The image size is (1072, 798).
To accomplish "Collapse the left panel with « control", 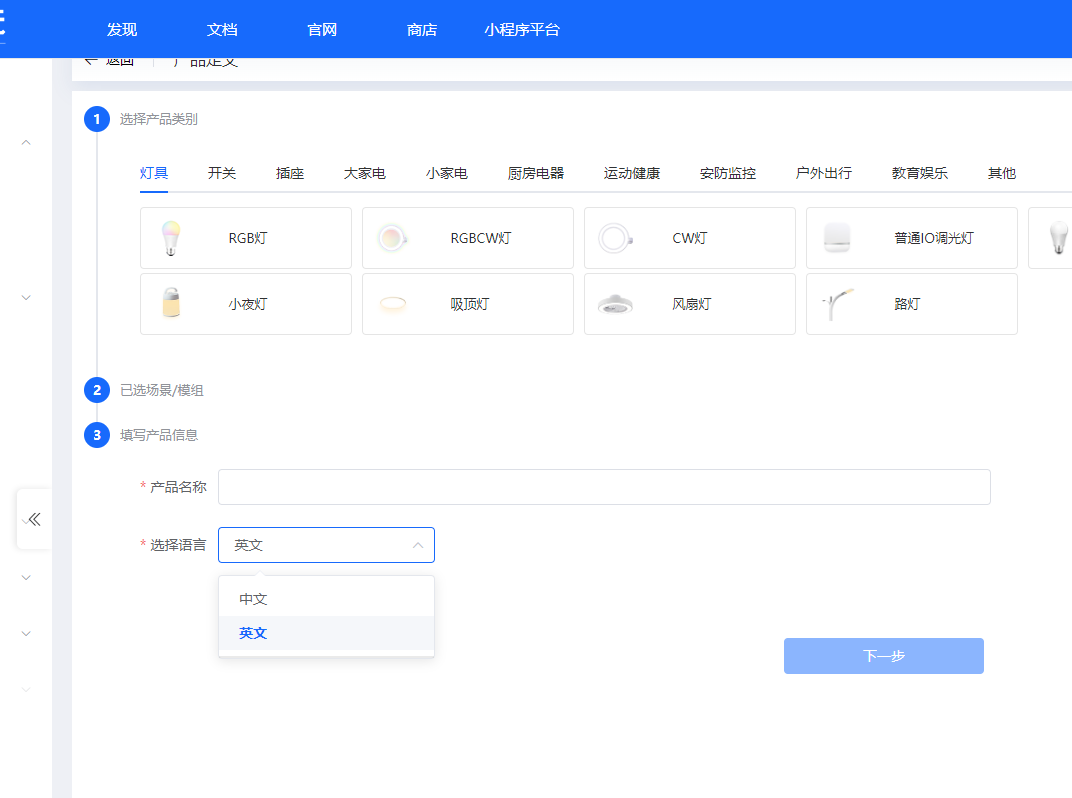I will pyautogui.click(x=33, y=519).
